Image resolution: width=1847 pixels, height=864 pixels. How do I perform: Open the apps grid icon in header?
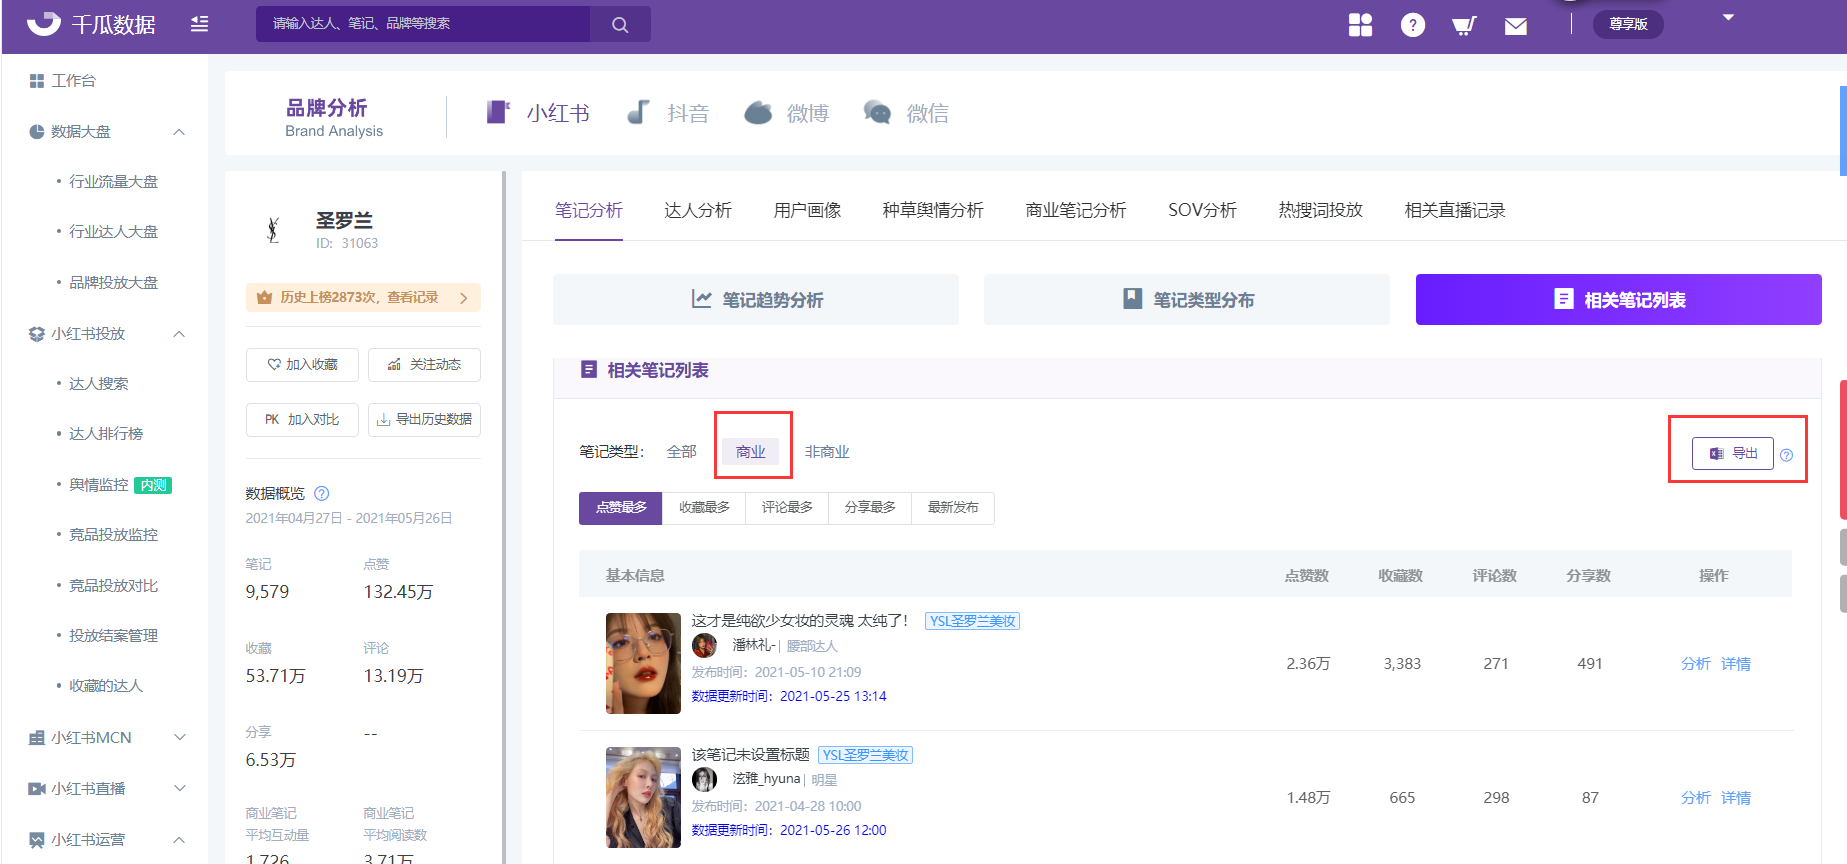point(1360,25)
